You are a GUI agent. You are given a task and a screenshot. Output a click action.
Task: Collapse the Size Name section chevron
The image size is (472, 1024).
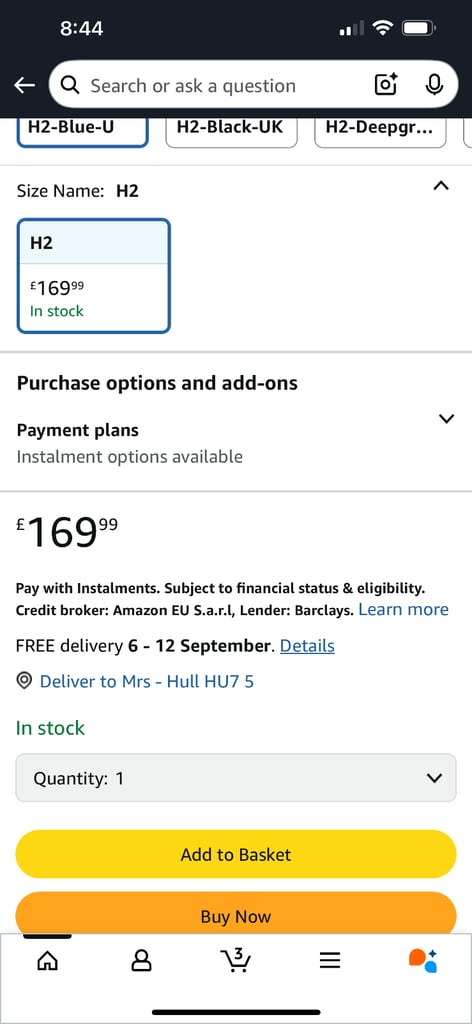[x=441, y=187]
